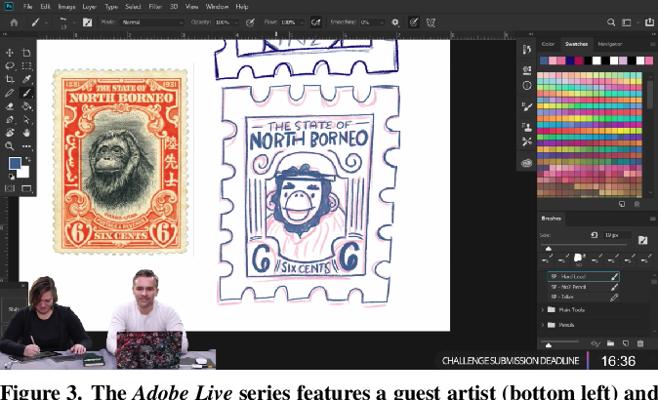The height and width of the screenshot is (400, 658).
Task: Open the Flow value dropdown
Action: tap(290, 22)
